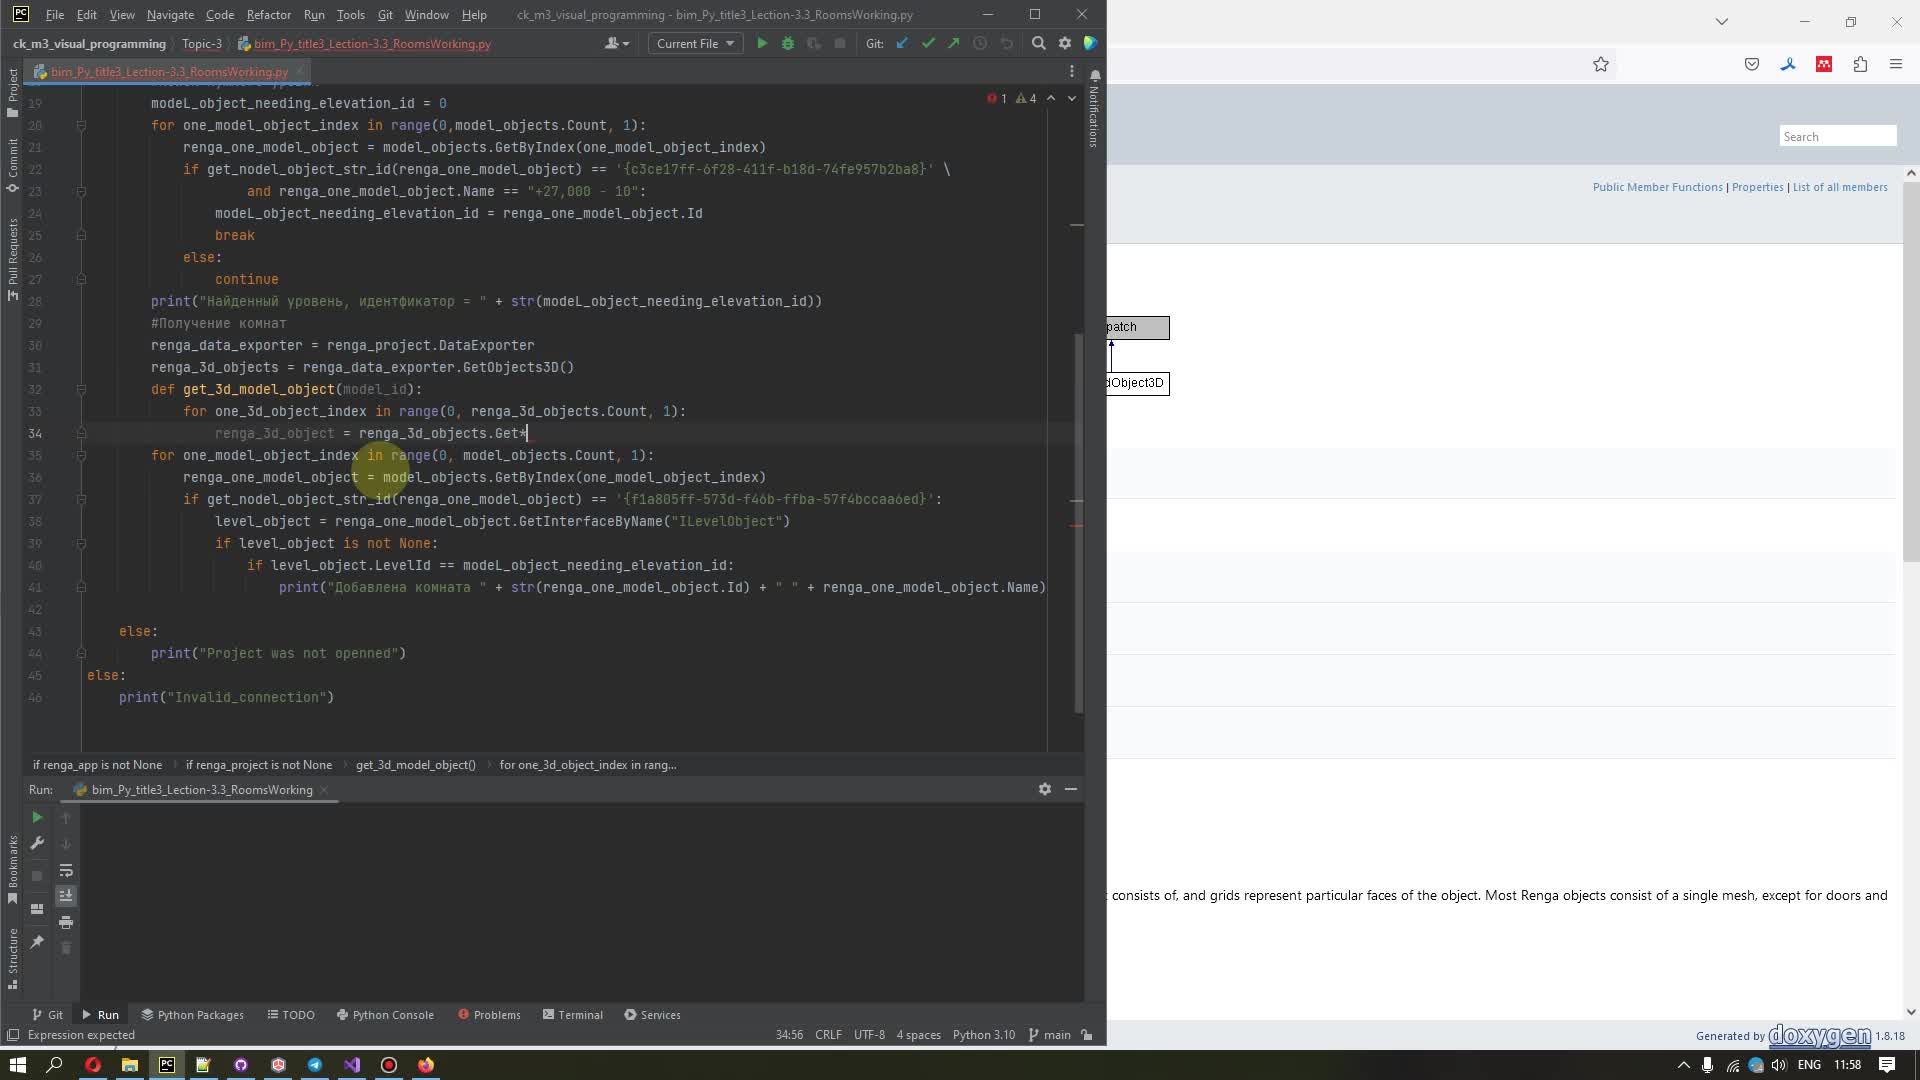
Task: Run the current file from top toolbar
Action: pos(762,43)
